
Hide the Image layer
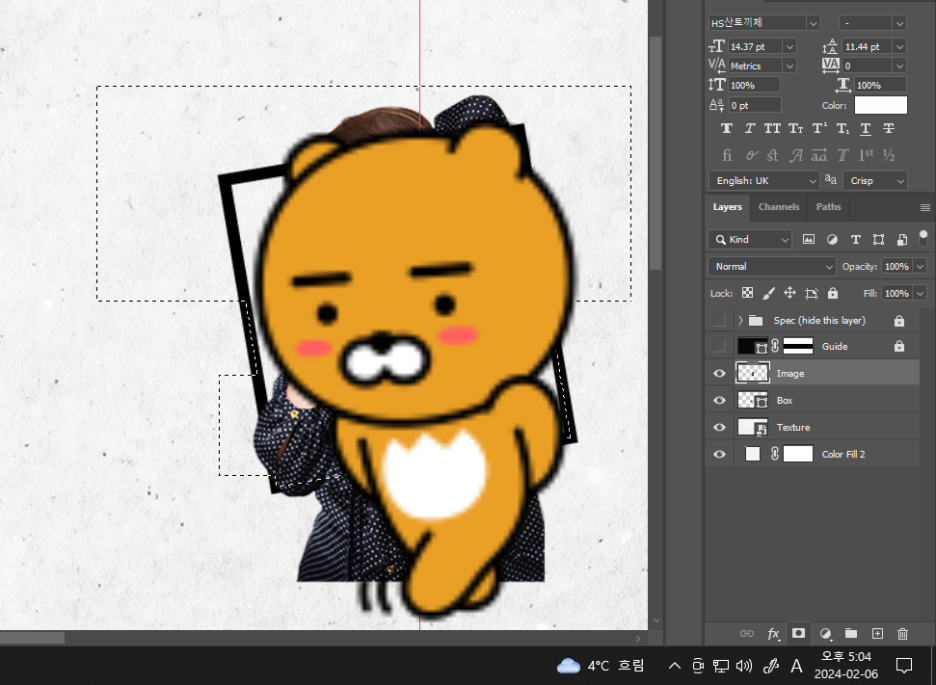(719, 374)
